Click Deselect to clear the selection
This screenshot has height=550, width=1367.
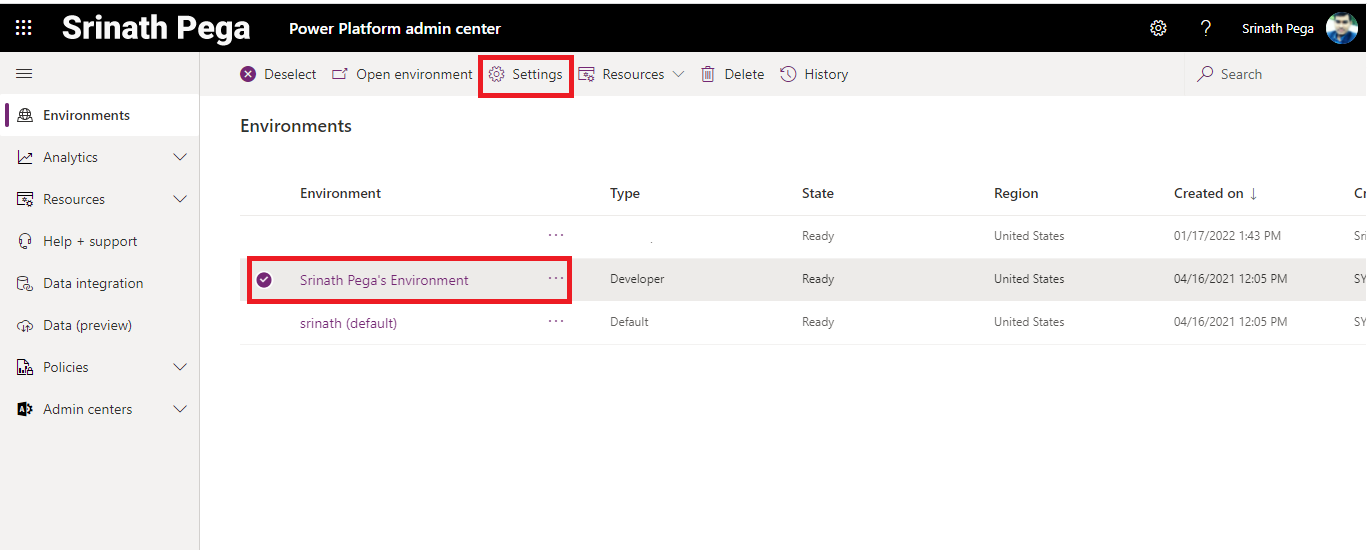[278, 74]
